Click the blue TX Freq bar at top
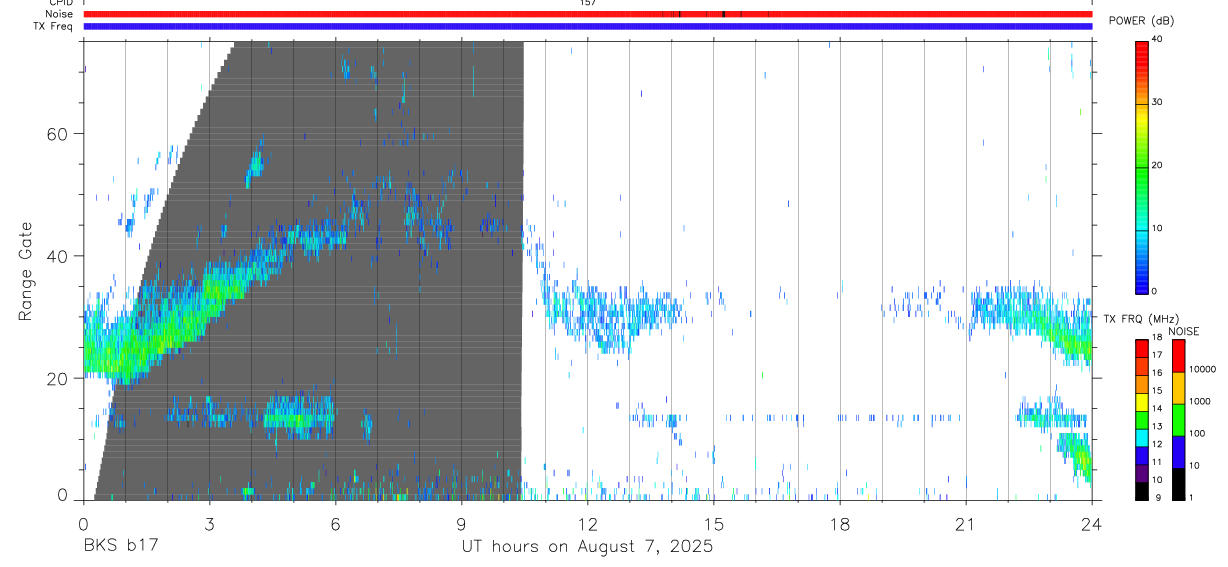1228x567 pixels. click(587, 26)
